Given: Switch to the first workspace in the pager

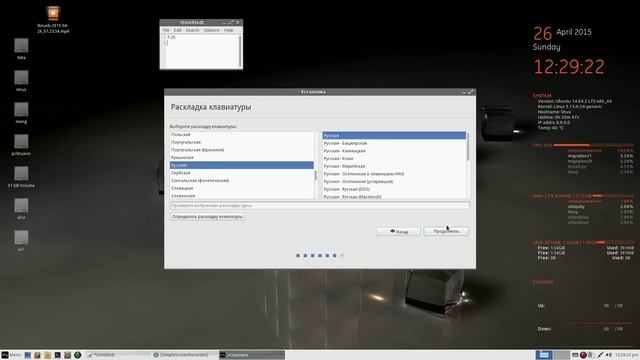Looking at the screenshot, I should 544,355.
